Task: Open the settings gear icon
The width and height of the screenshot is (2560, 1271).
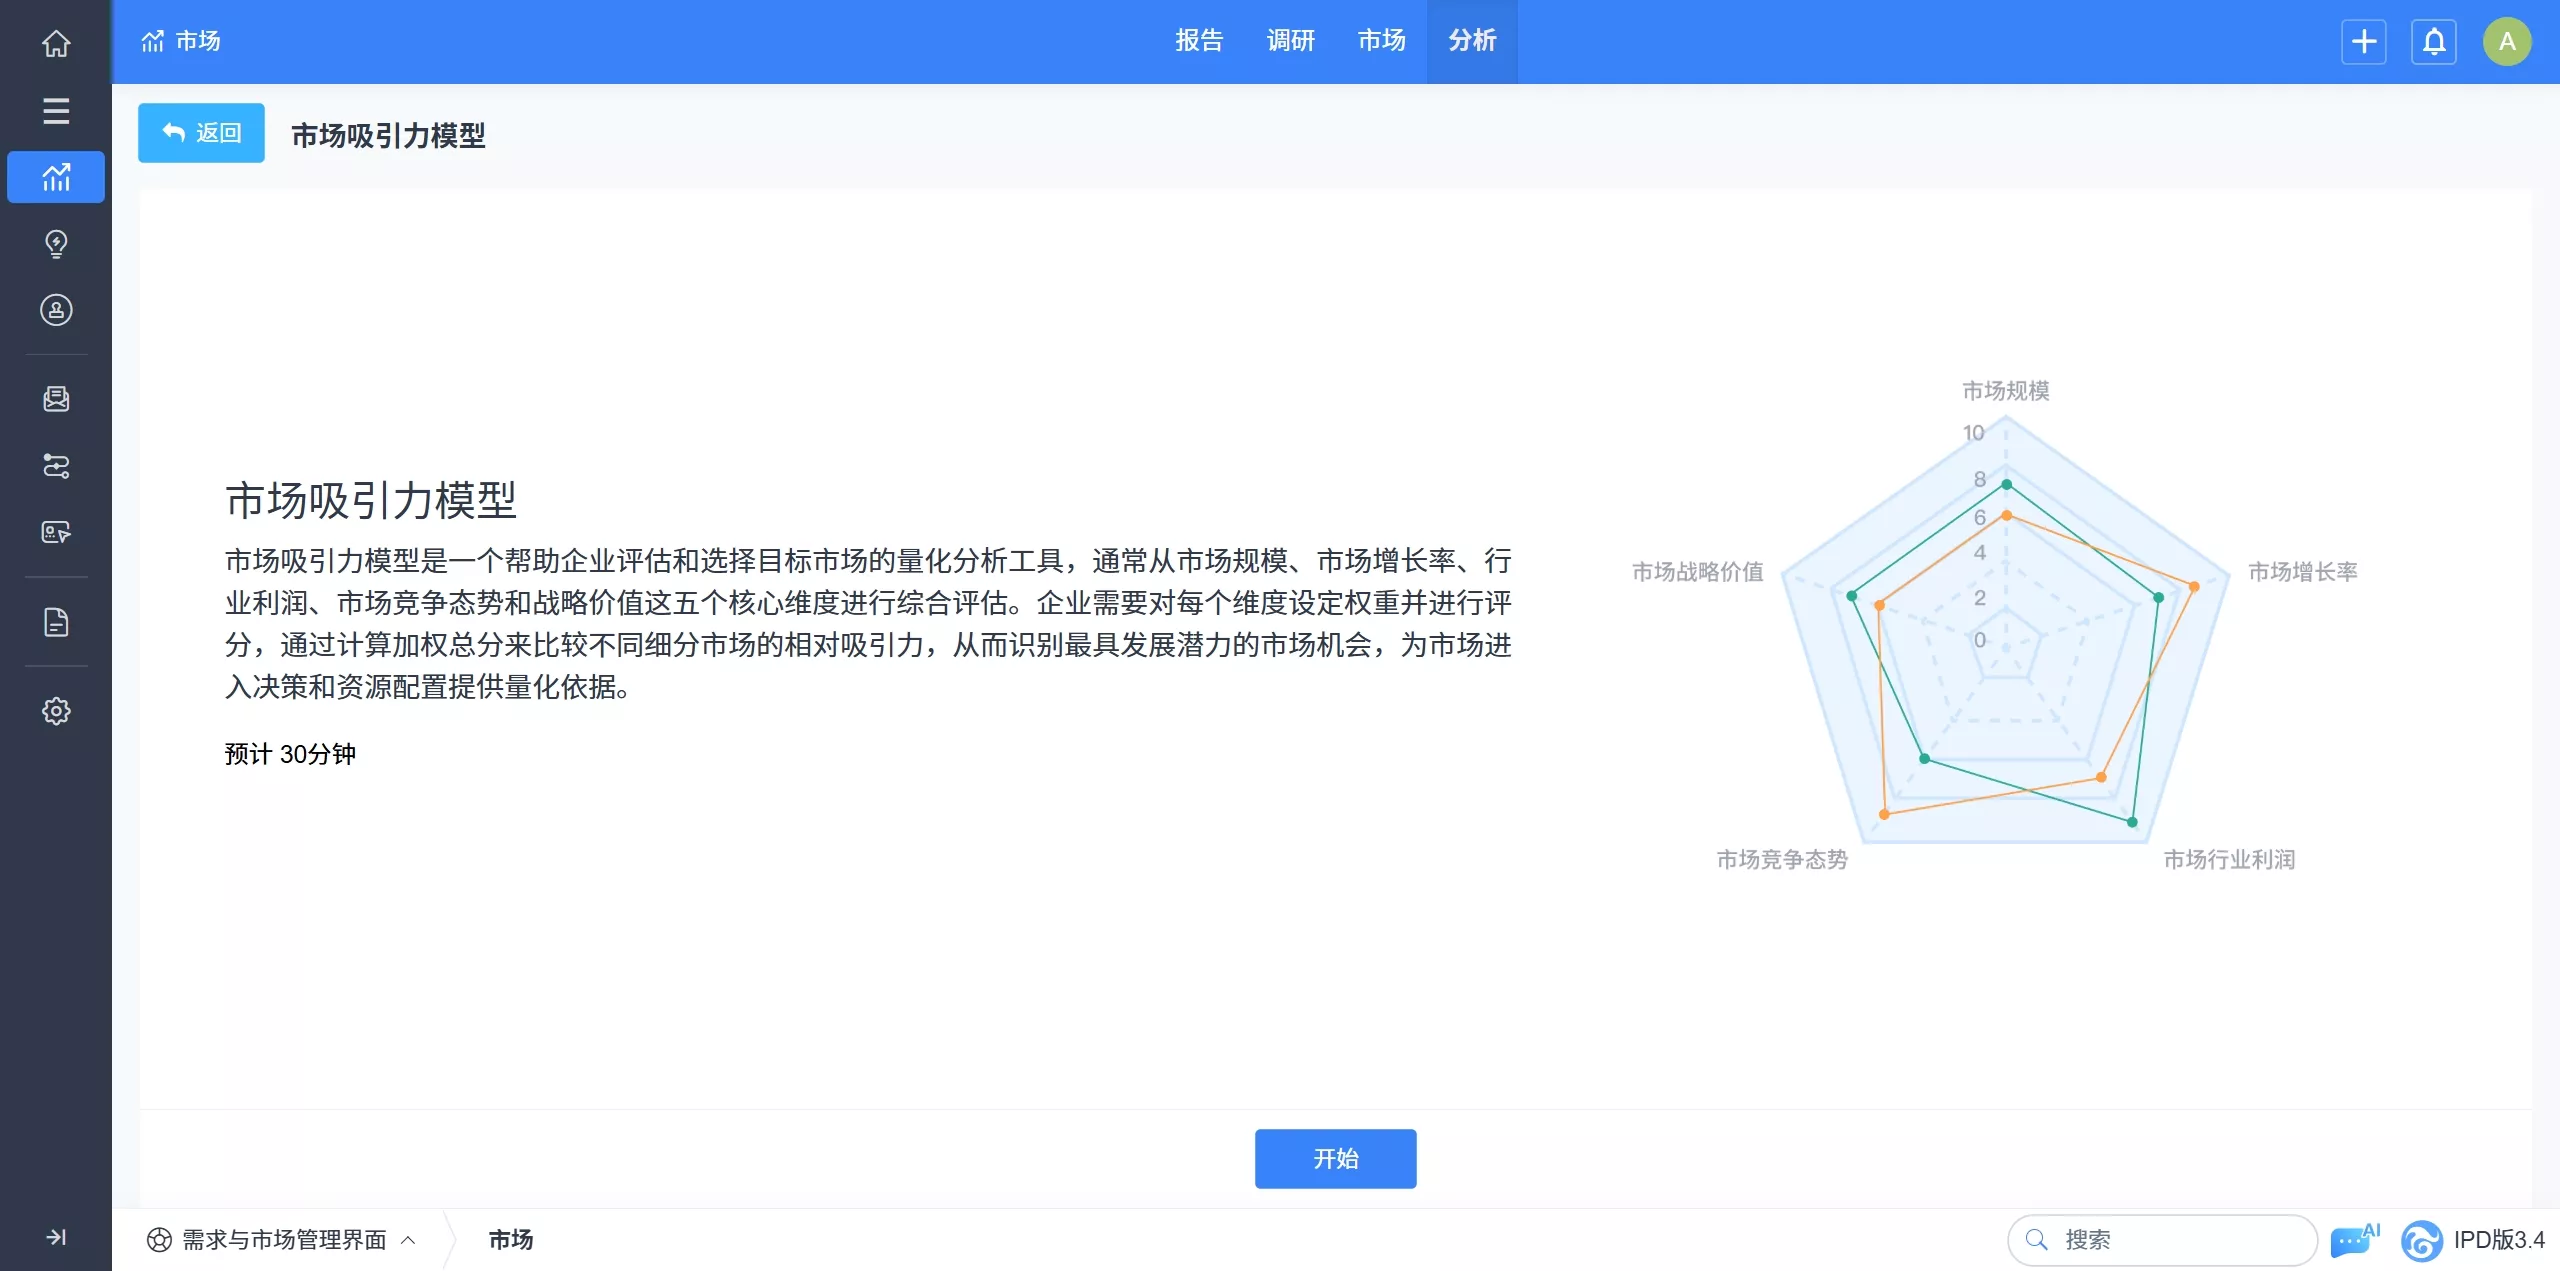Action: pyautogui.click(x=56, y=711)
